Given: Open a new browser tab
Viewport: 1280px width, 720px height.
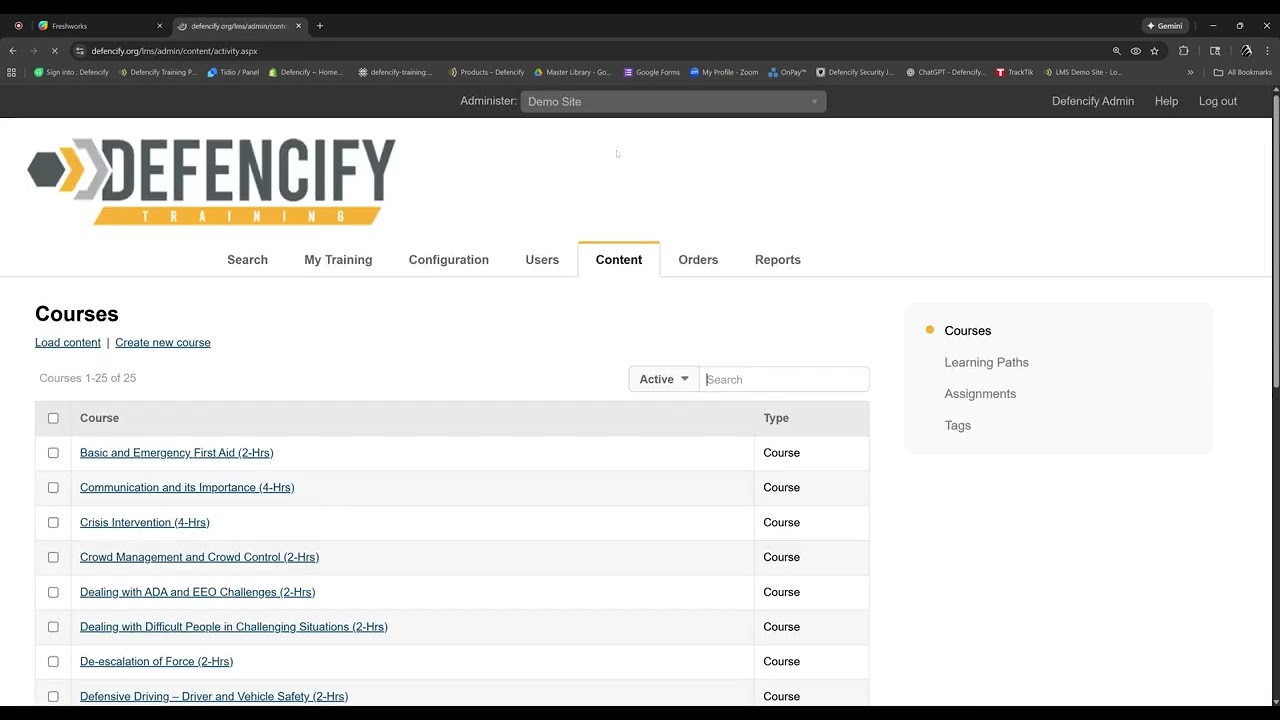Looking at the screenshot, I should 320,26.
